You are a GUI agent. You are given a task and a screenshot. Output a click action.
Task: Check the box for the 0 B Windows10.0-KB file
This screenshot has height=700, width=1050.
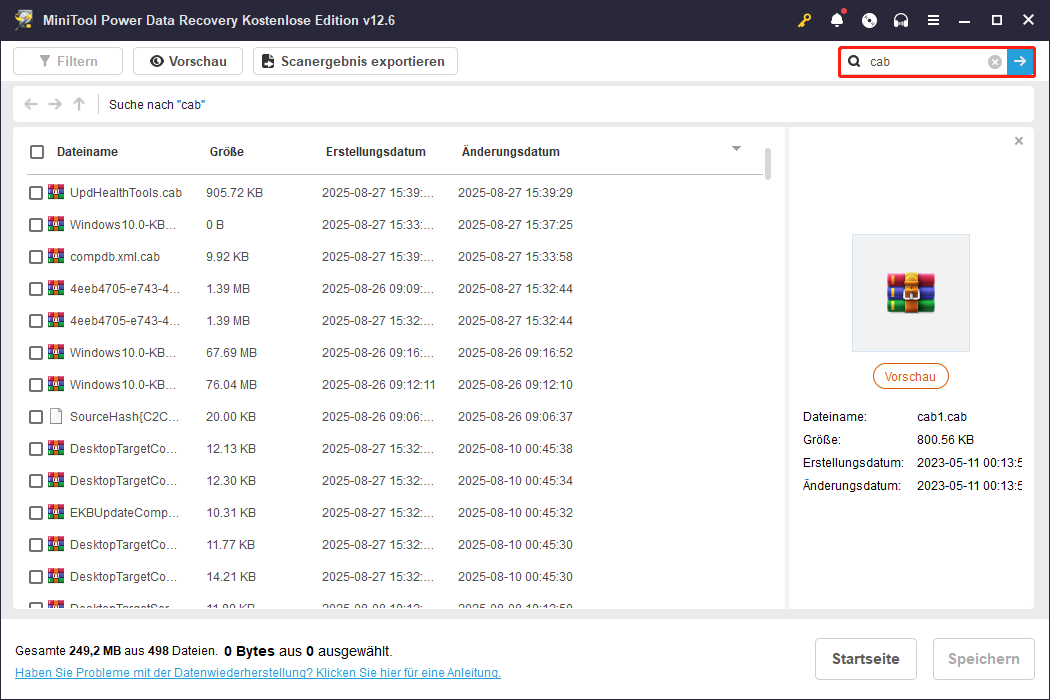pos(36,225)
